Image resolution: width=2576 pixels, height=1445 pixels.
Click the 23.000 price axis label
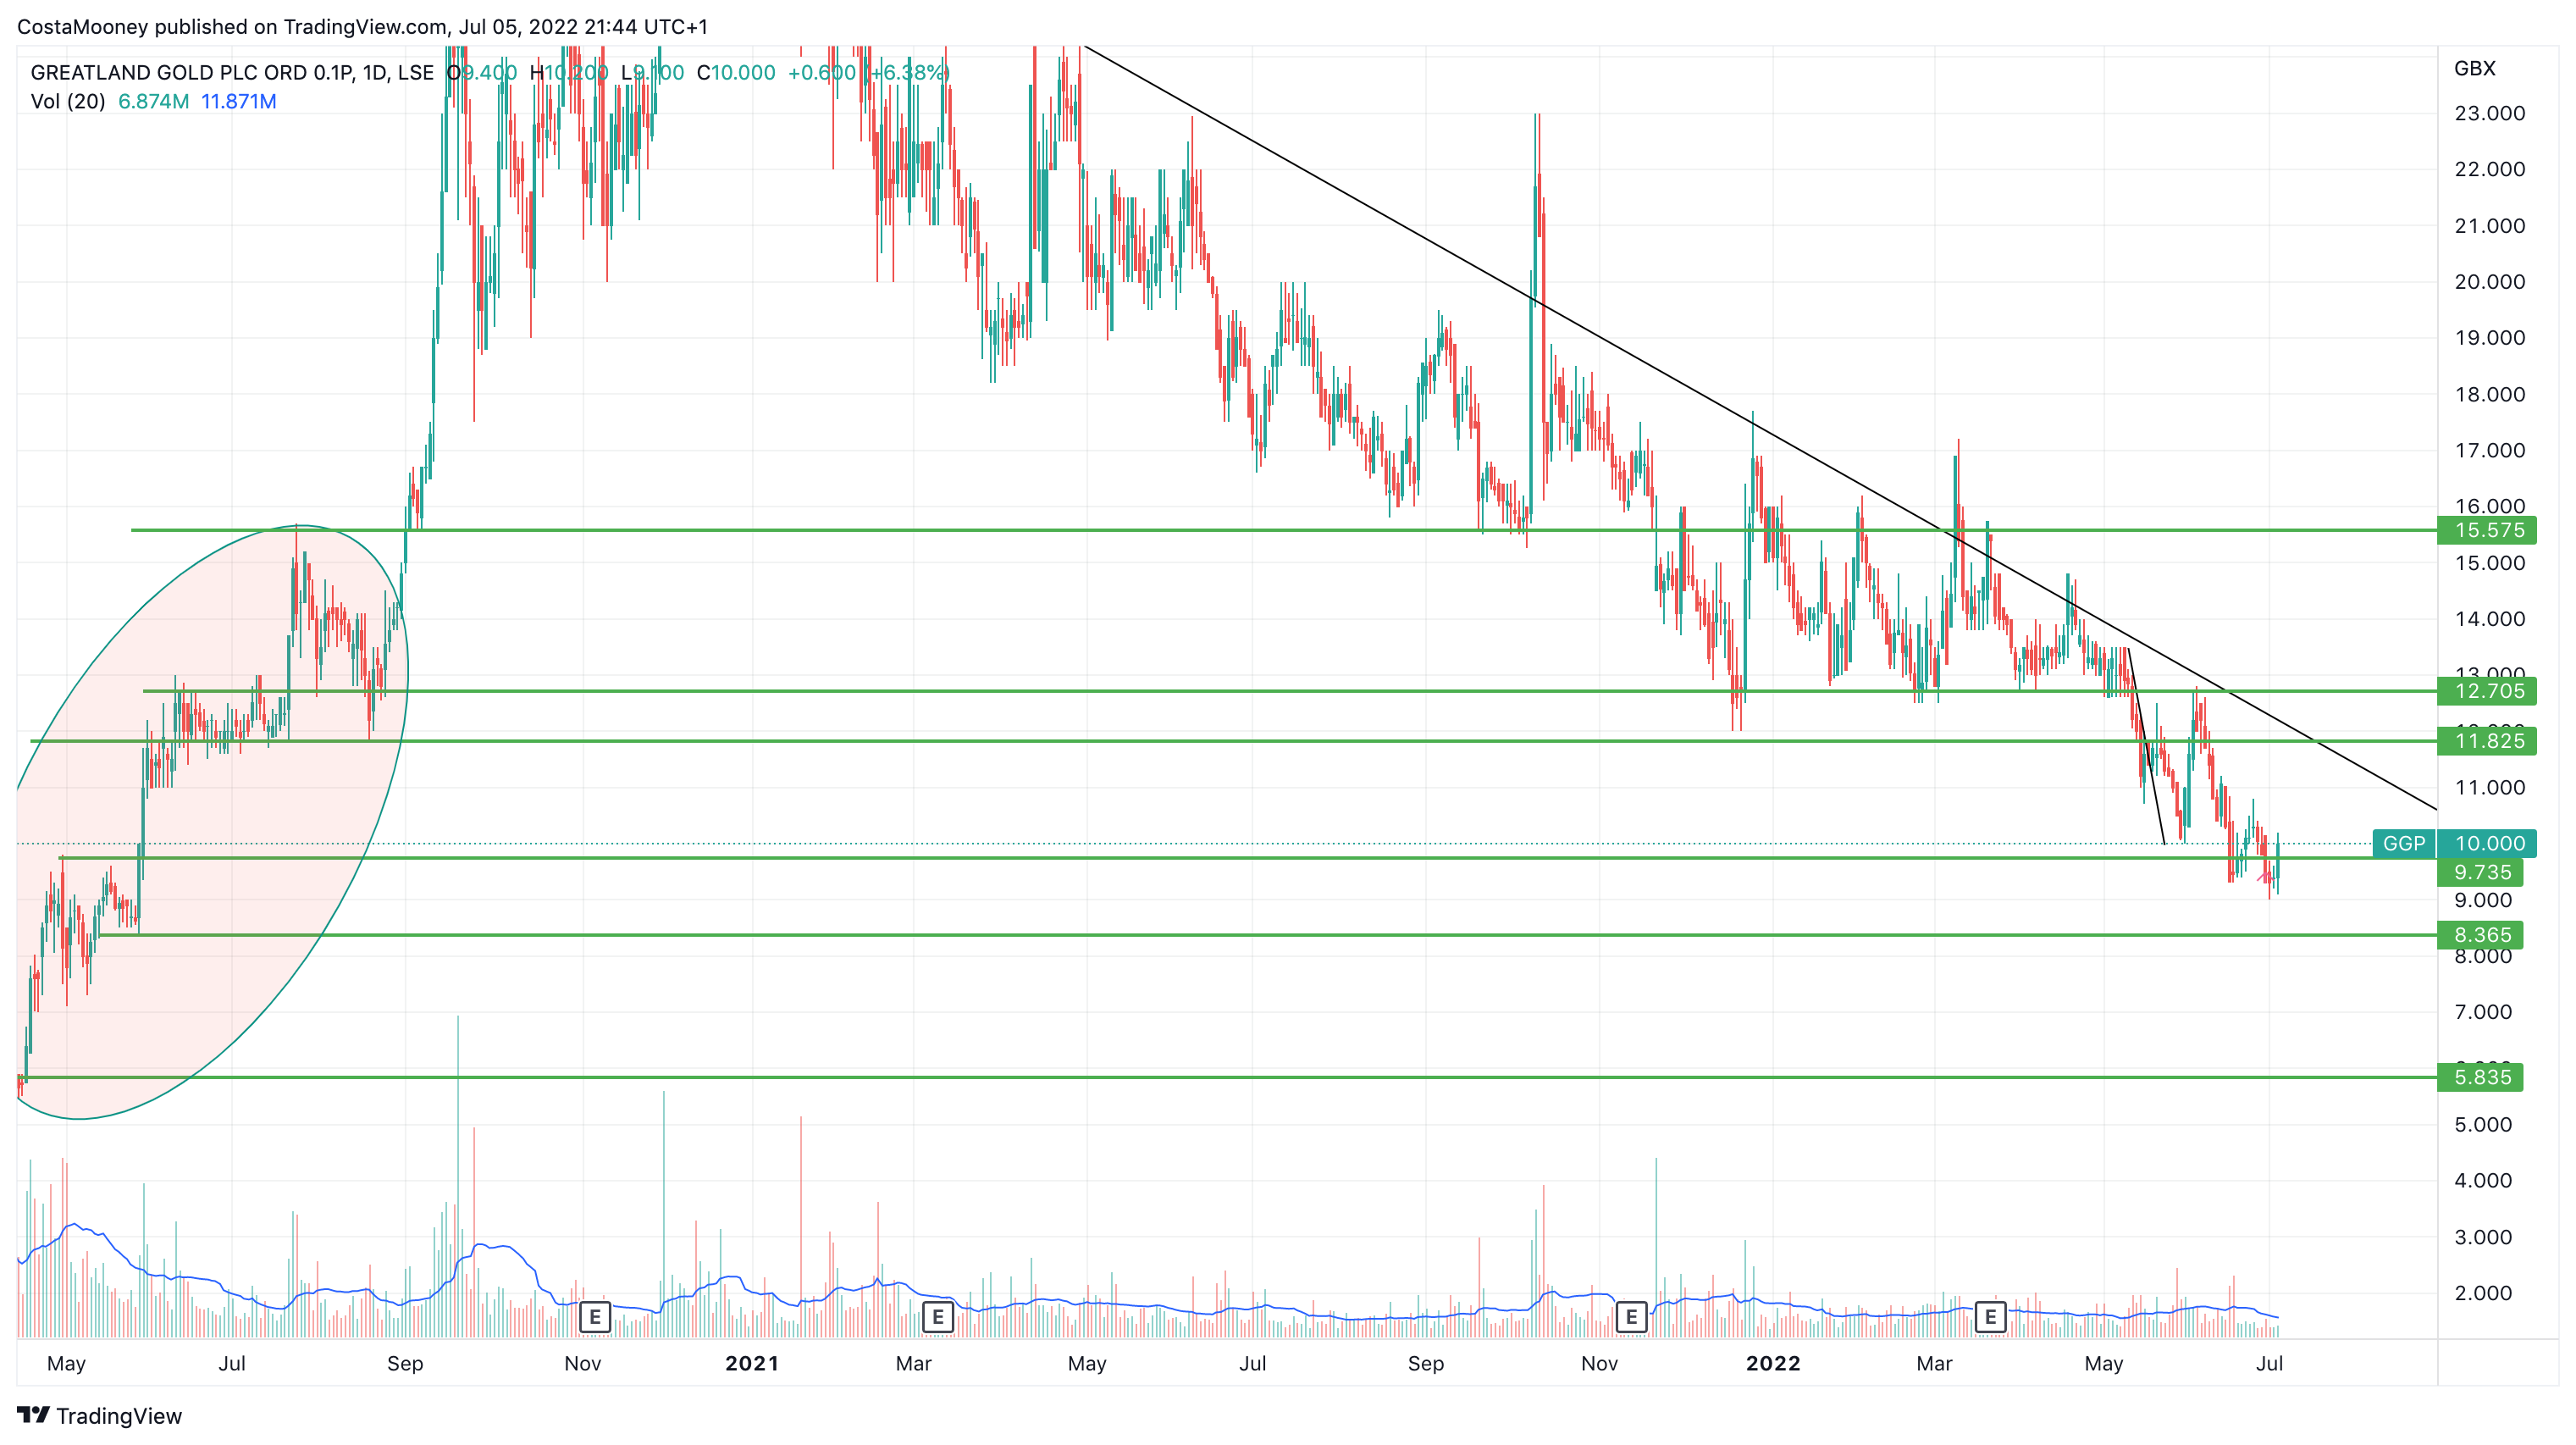2489,113
